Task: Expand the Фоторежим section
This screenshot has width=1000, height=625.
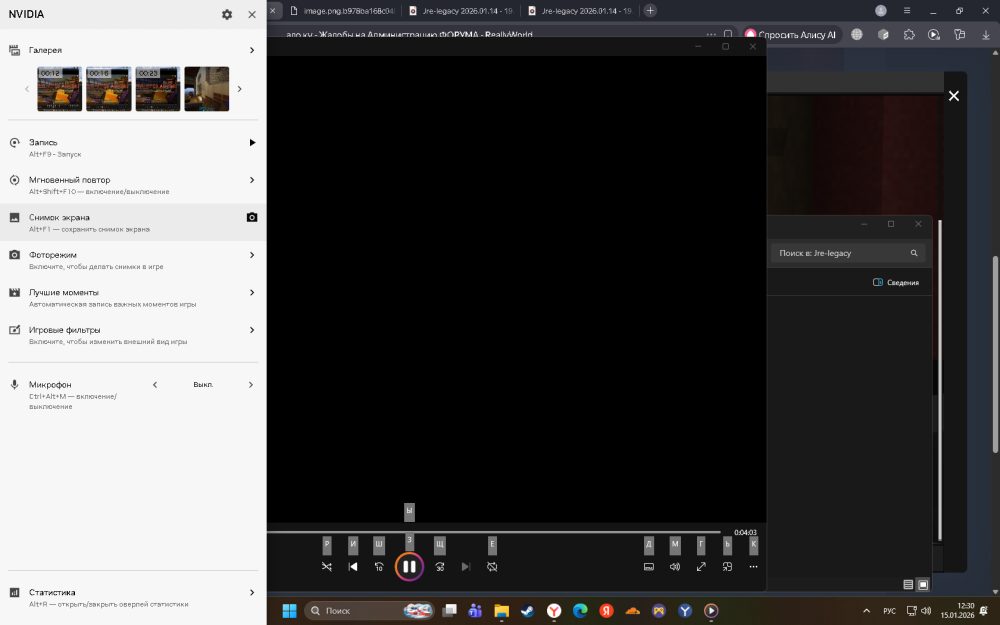Action: coord(252,255)
